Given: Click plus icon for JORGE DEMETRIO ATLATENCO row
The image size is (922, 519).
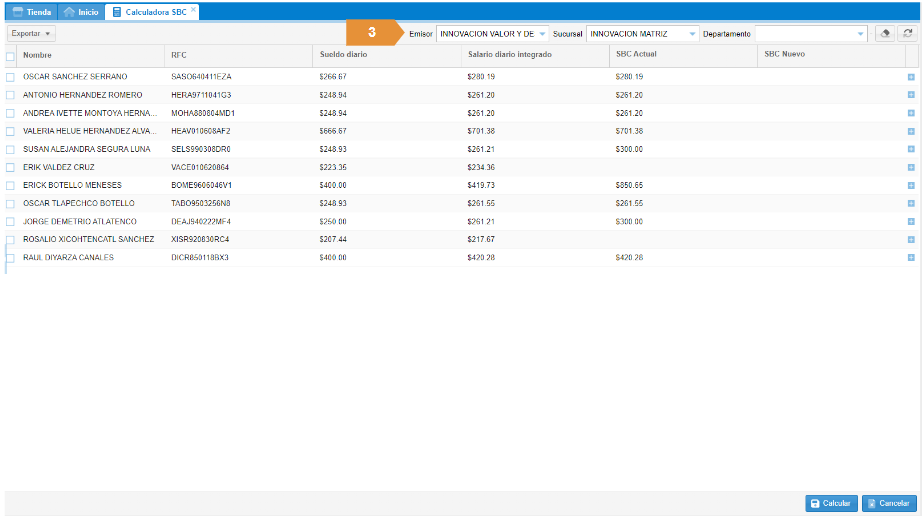Looking at the screenshot, I should 911,221.
